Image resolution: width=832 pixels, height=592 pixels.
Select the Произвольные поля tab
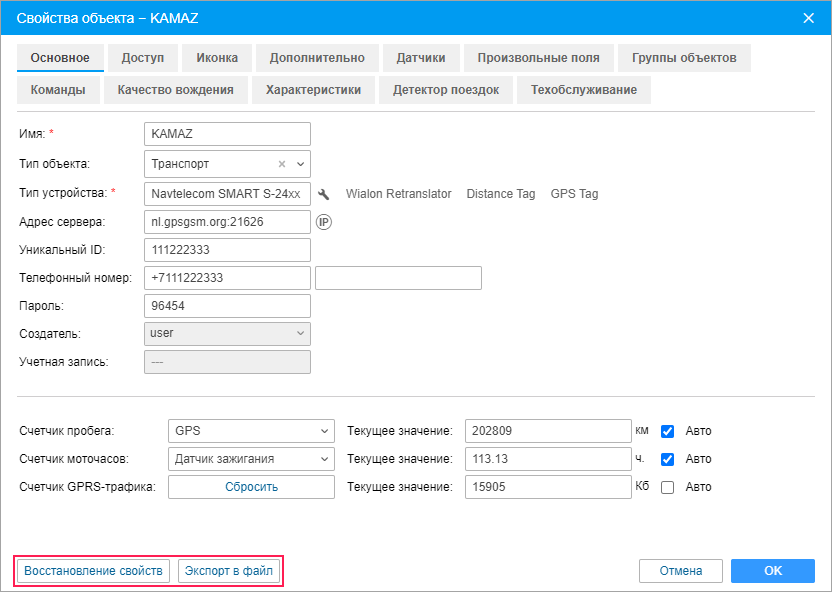coord(539,58)
